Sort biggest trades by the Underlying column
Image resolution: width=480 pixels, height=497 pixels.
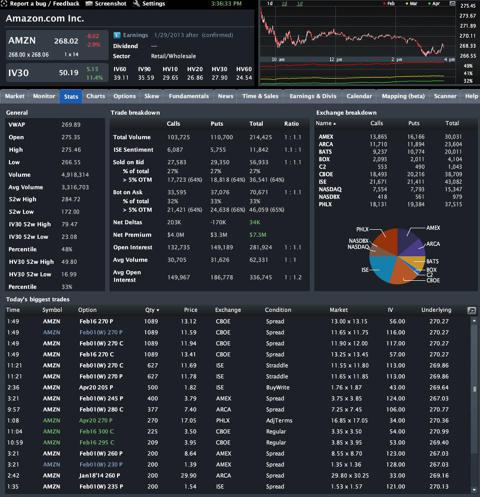[x=436, y=310]
